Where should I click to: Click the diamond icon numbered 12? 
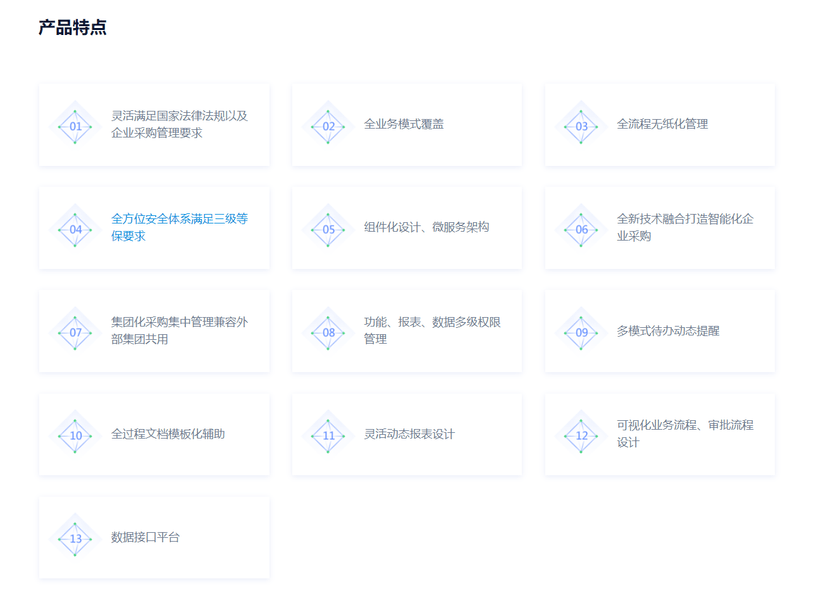[x=581, y=435]
